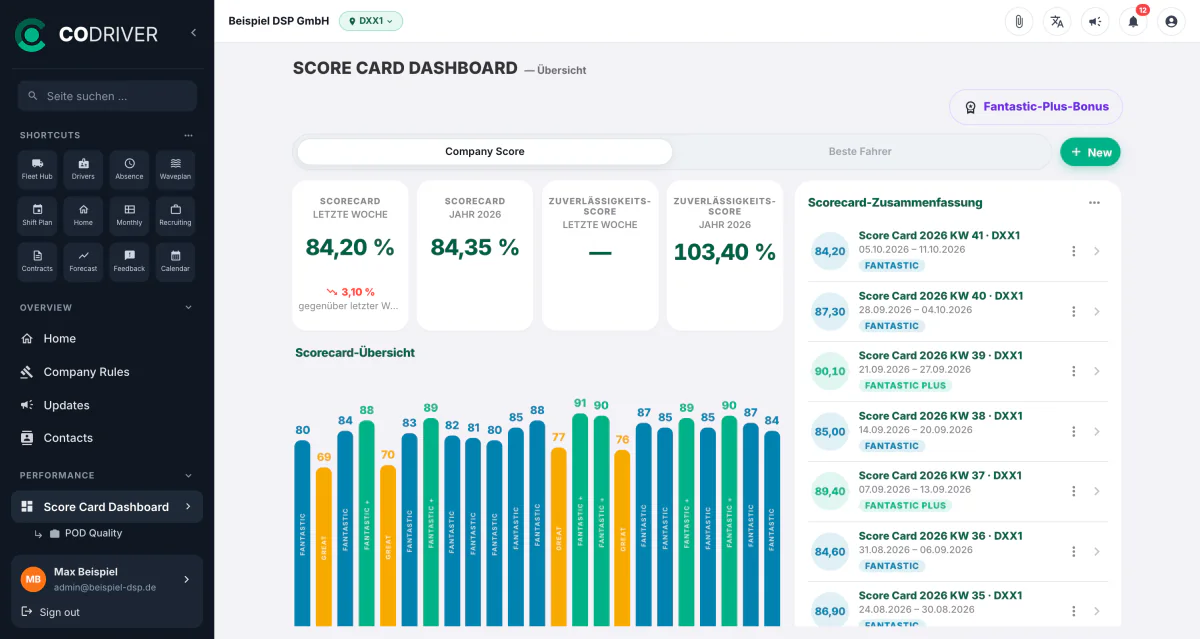Click the 3,10 % decline indicator
Screen dimensions: 1200x639
pyautogui.click(x=350, y=292)
